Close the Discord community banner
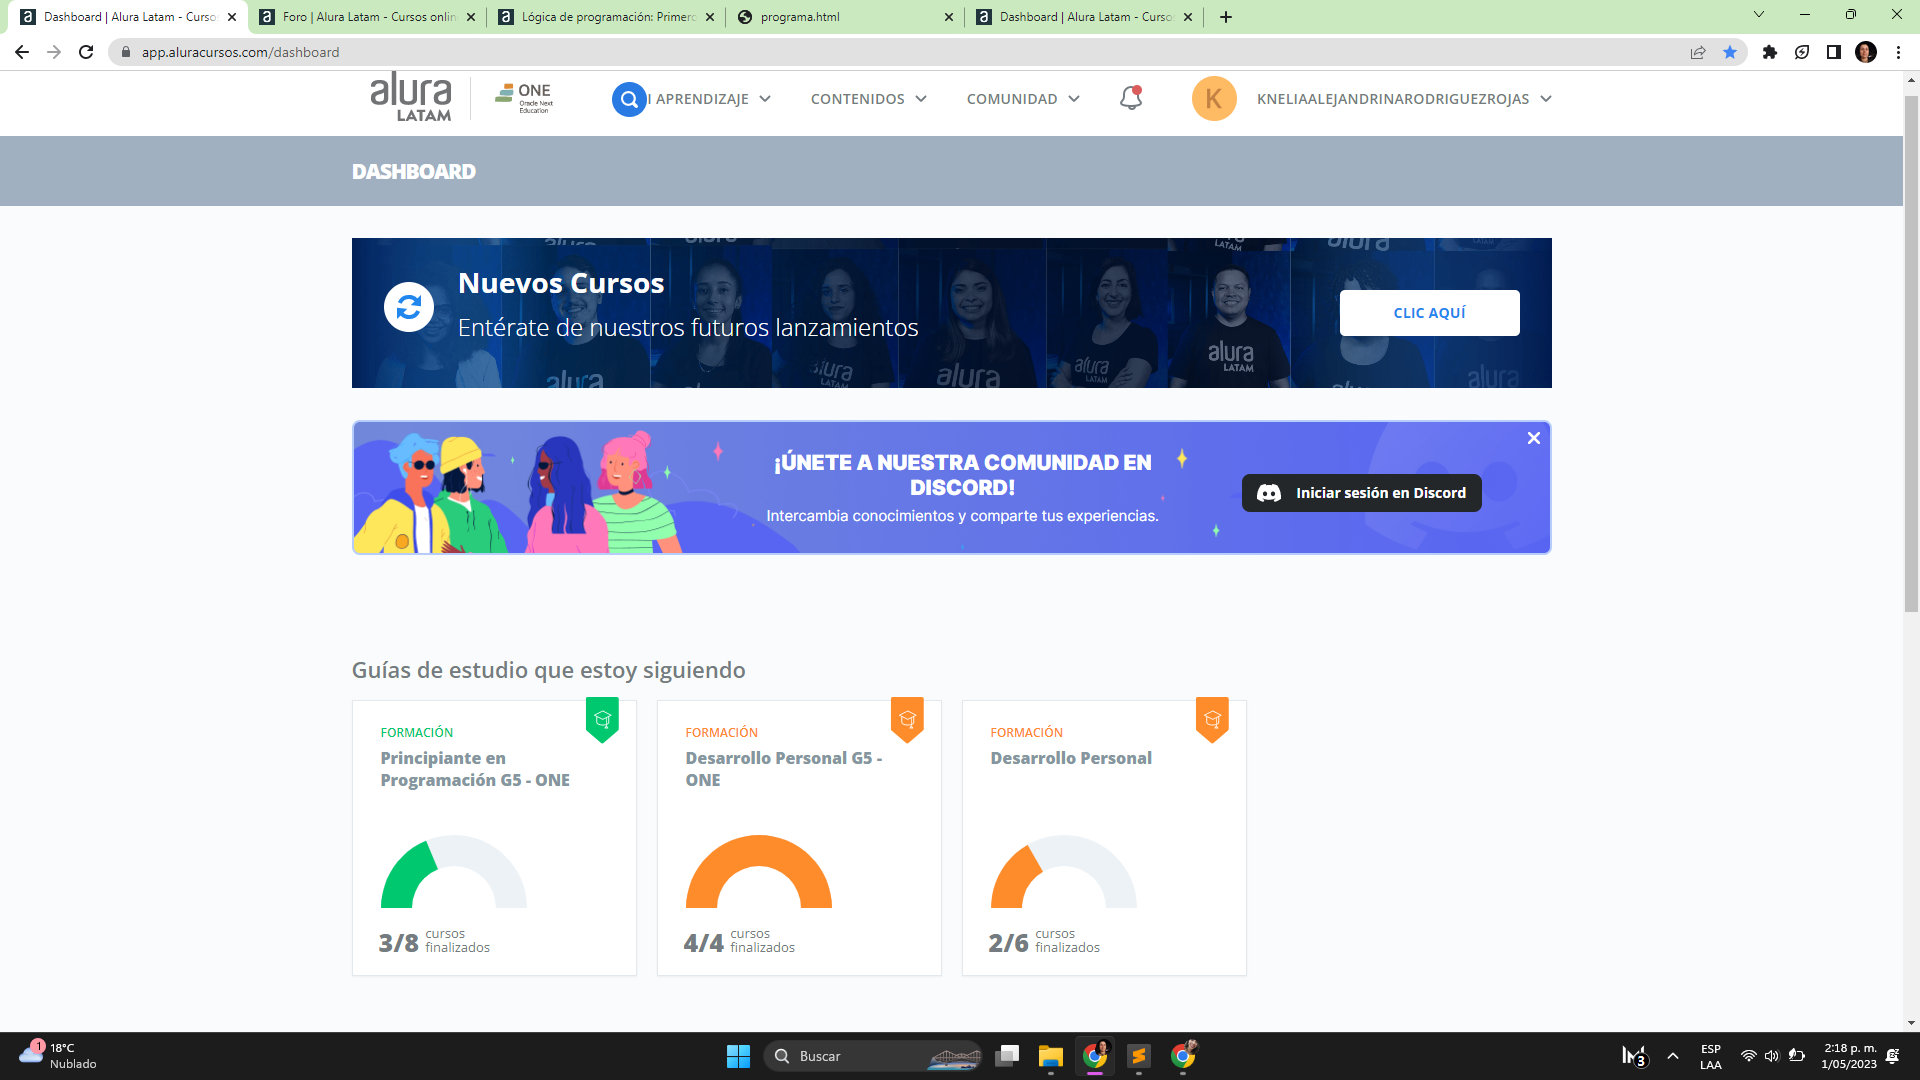 click(x=1533, y=438)
